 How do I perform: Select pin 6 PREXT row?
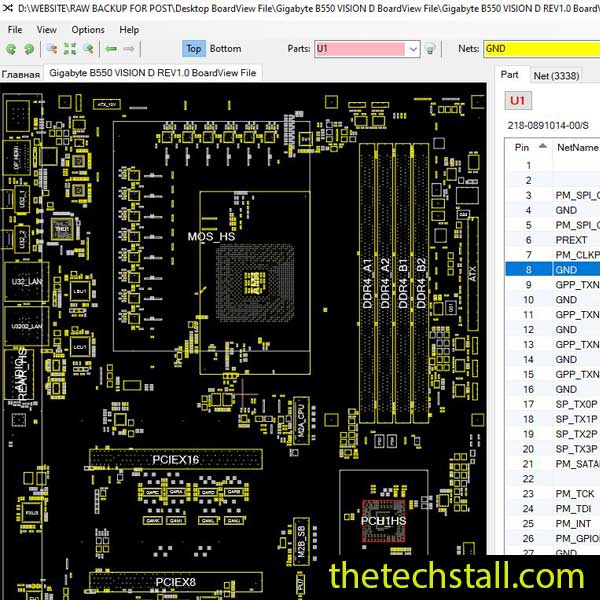click(553, 240)
